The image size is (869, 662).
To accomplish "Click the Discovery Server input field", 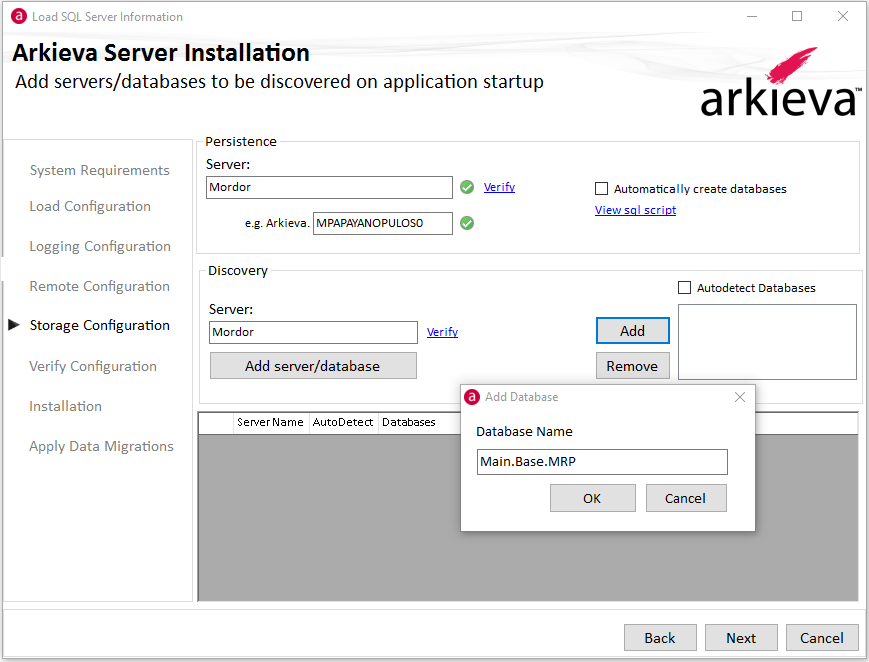I will [313, 332].
